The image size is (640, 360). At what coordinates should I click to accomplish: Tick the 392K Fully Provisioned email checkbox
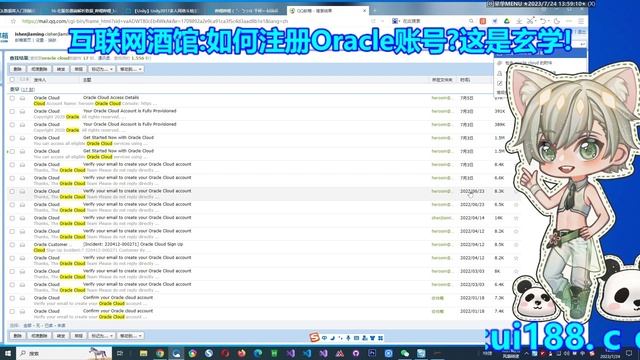(12, 111)
